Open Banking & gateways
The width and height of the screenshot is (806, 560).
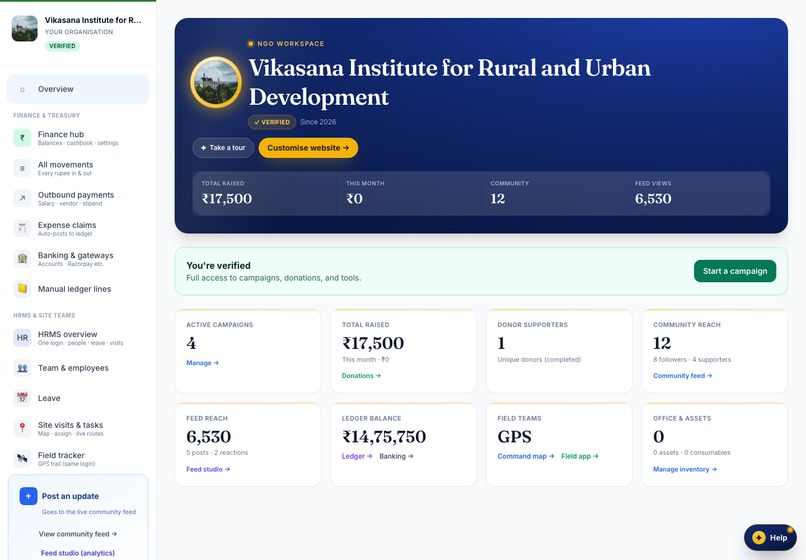point(78,259)
